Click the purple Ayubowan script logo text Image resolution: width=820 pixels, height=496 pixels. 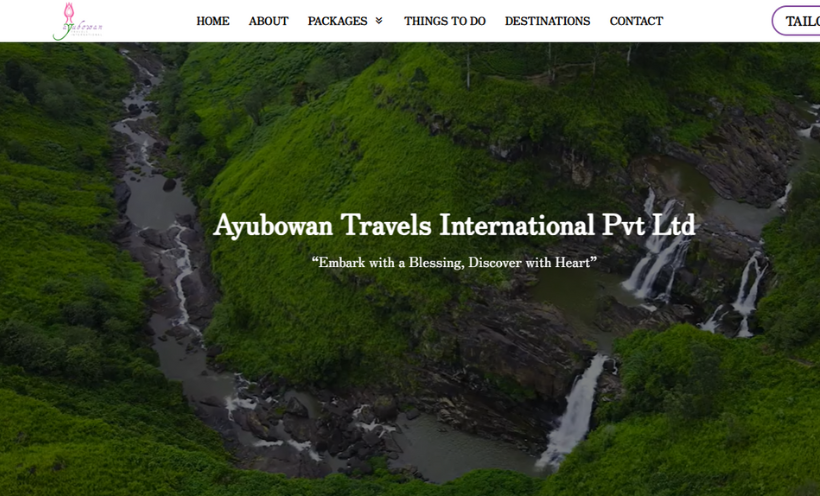[x=83, y=25]
